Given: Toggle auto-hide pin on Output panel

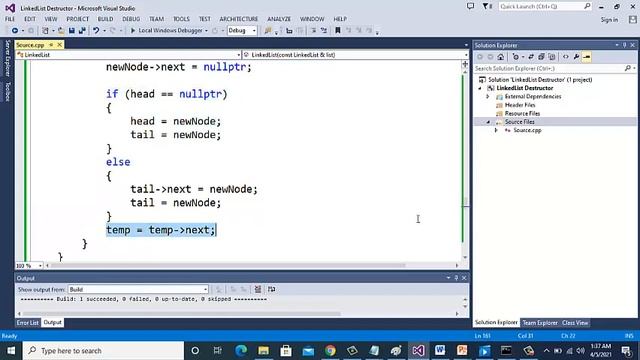Looking at the screenshot, I should pos(456,278).
